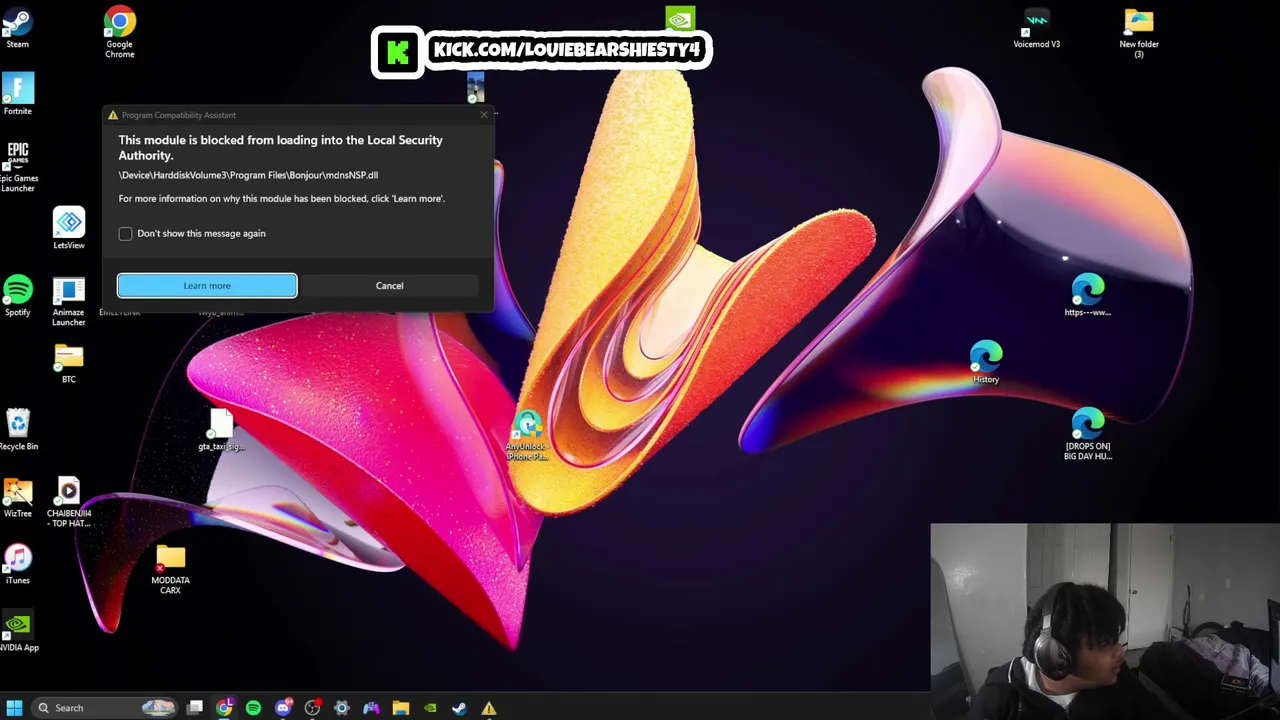Screen dimensions: 1280x720
Task: Open NVIDIA App desktop shortcut
Action: [18, 632]
